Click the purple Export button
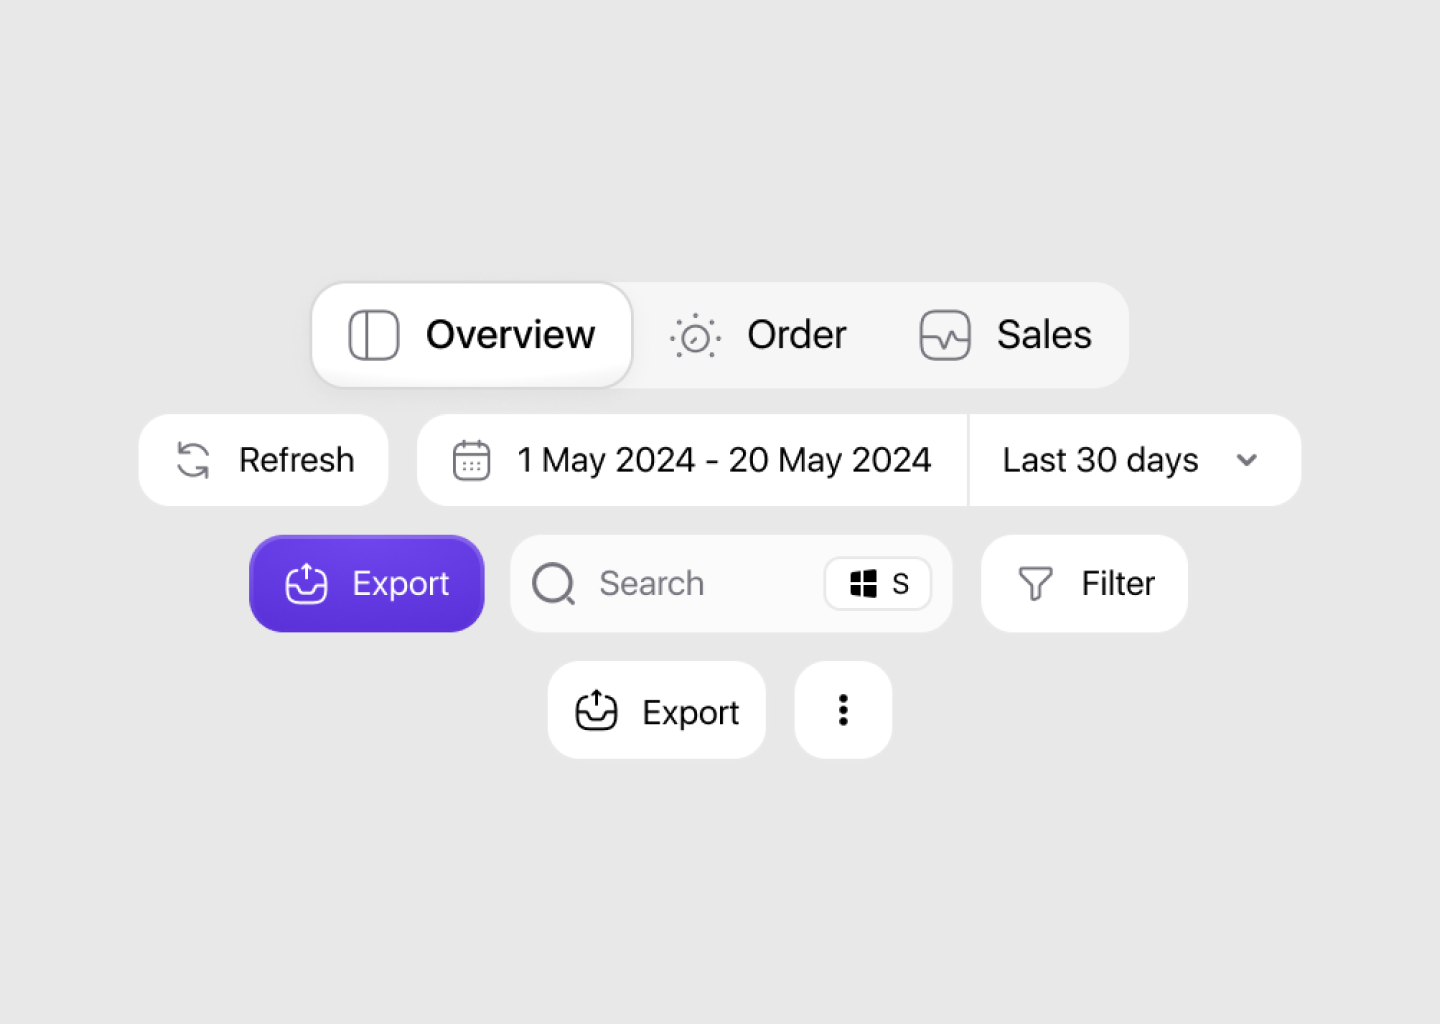 point(367,584)
